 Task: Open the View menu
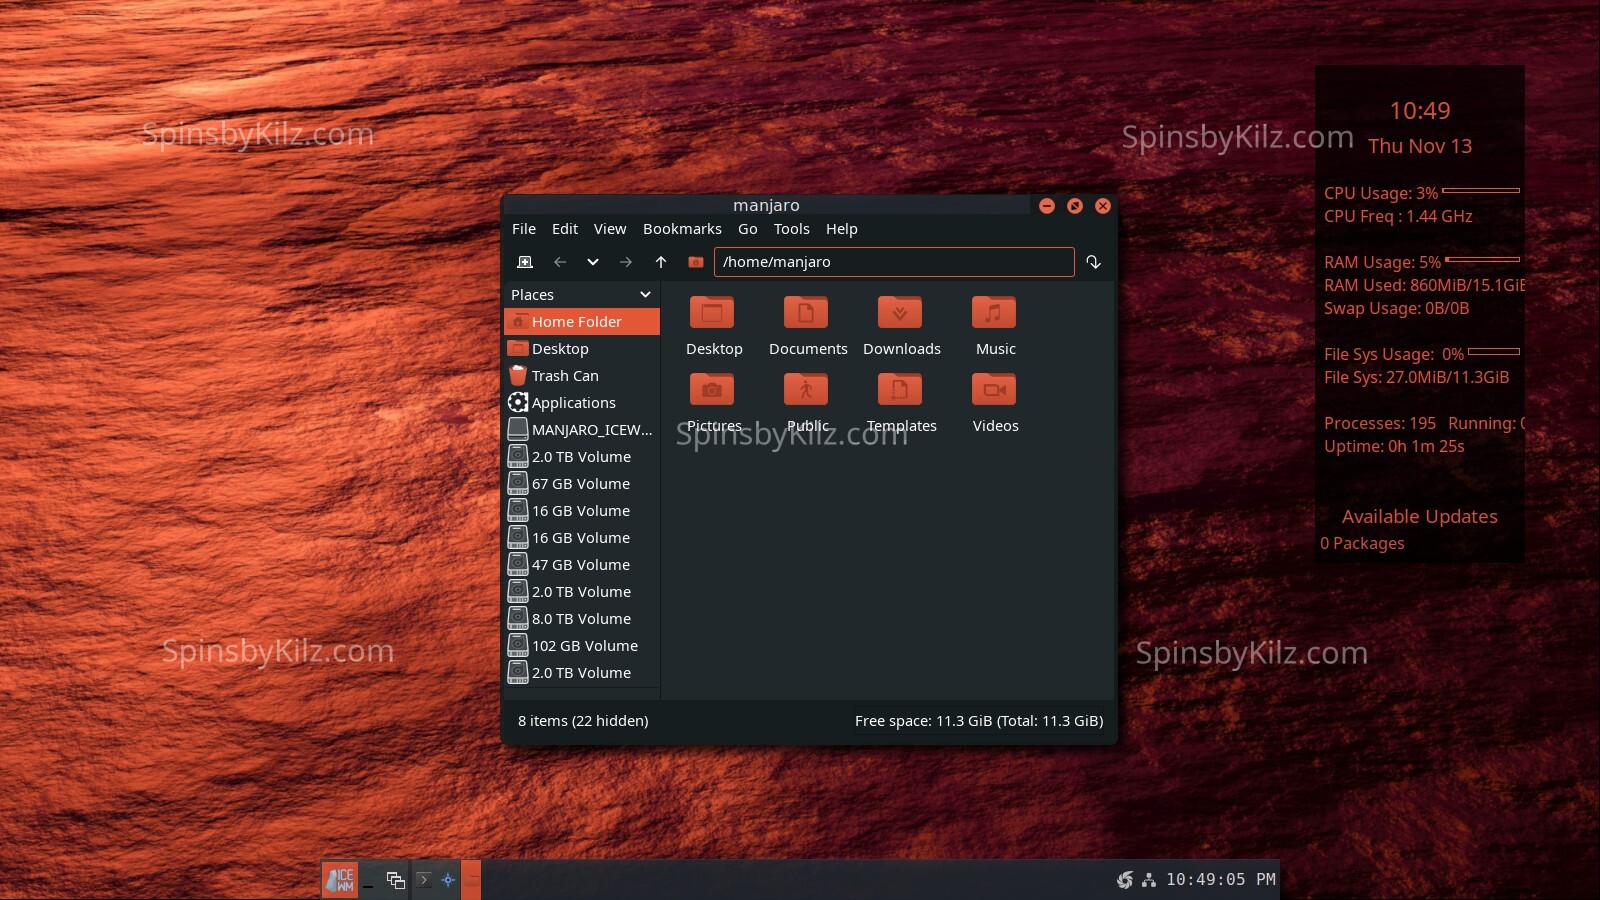(609, 229)
